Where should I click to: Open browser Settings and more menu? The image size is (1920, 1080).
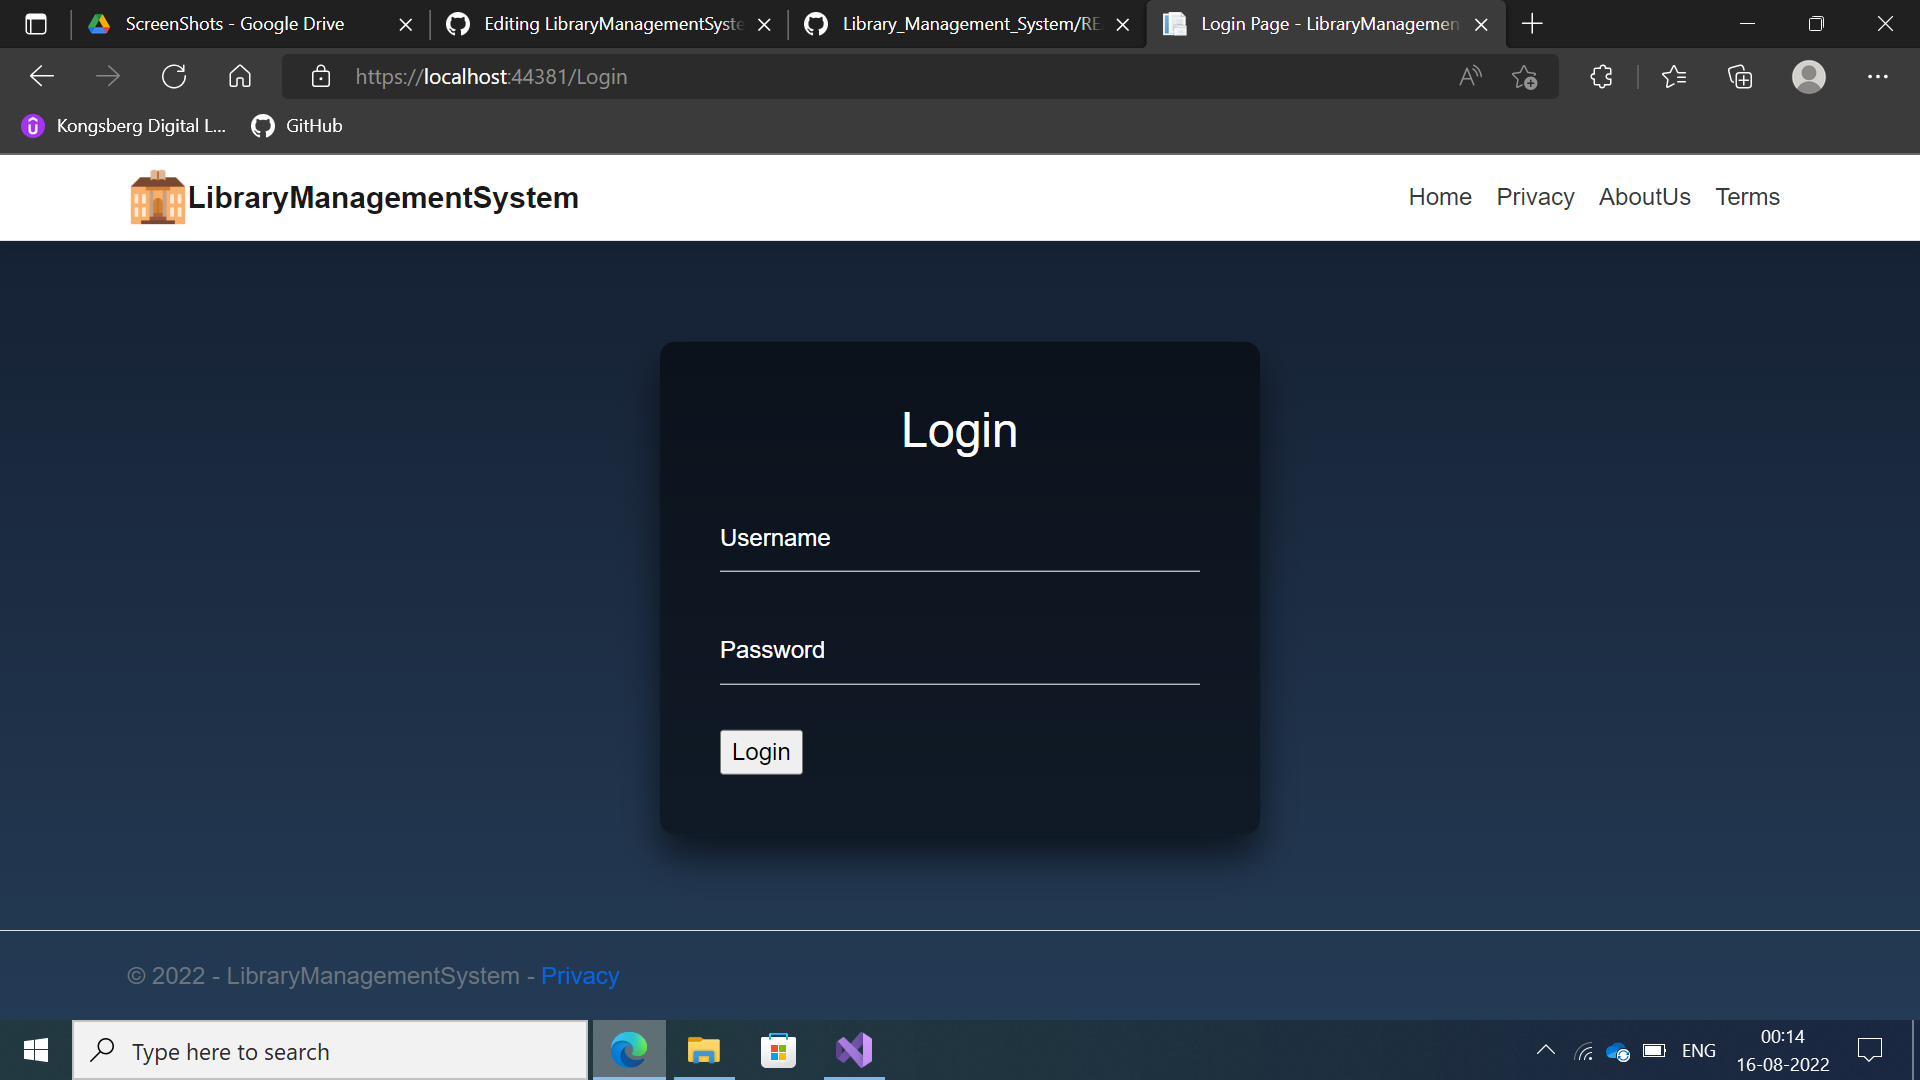[x=1877, y=77]
